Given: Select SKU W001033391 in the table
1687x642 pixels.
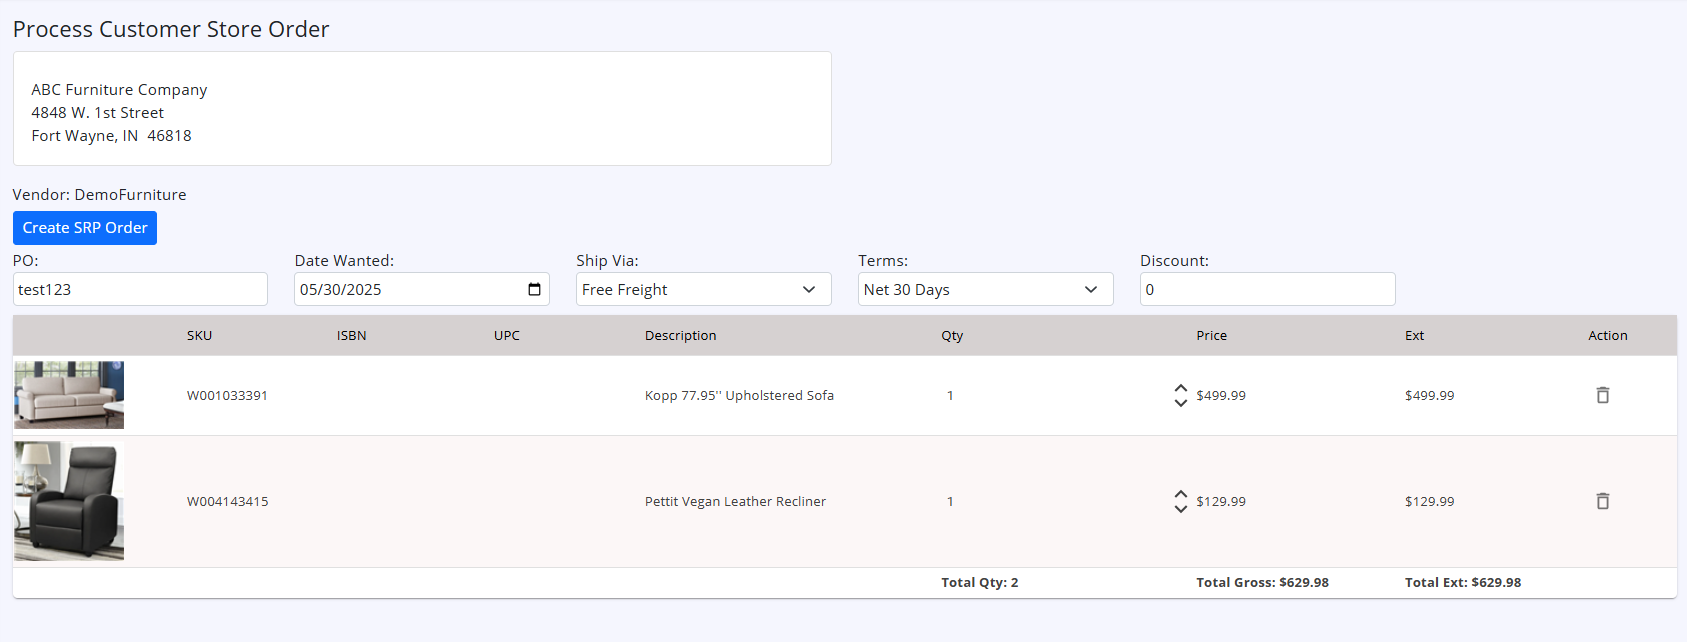Looking at the screenshot, I should [x=227, y=396].
